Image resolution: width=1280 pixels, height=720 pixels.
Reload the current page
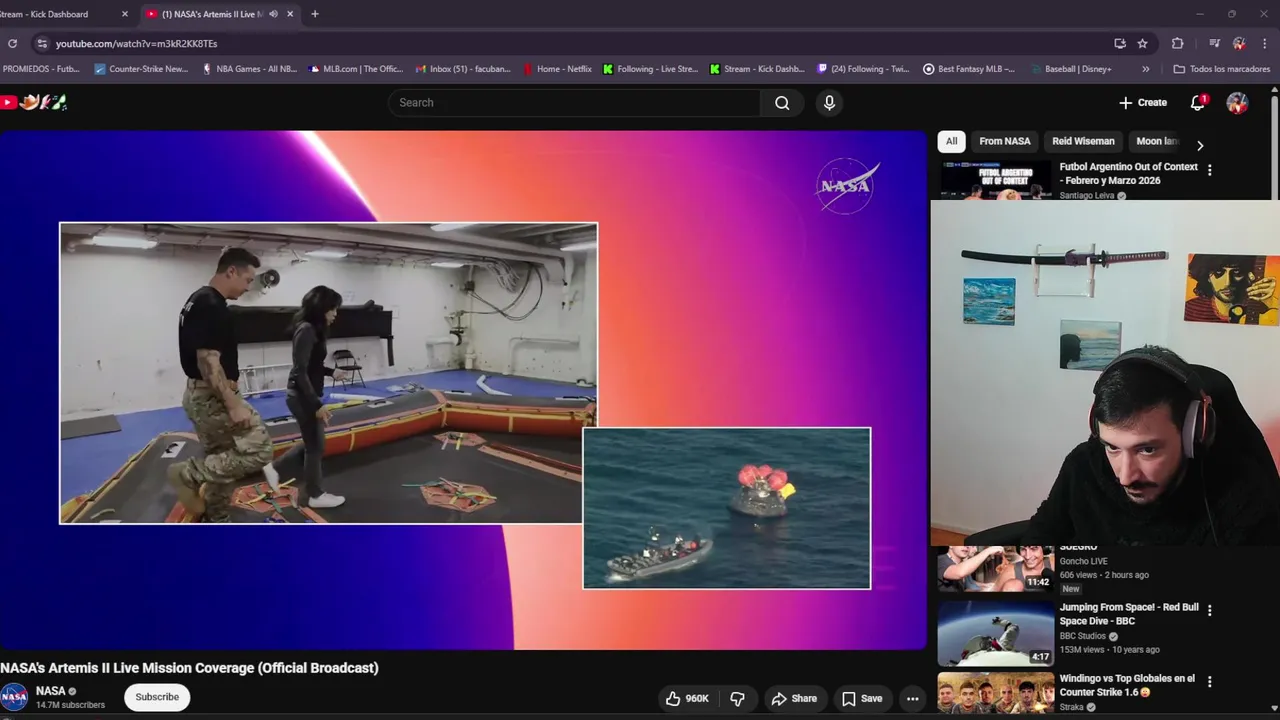click(x=12, y=43)
